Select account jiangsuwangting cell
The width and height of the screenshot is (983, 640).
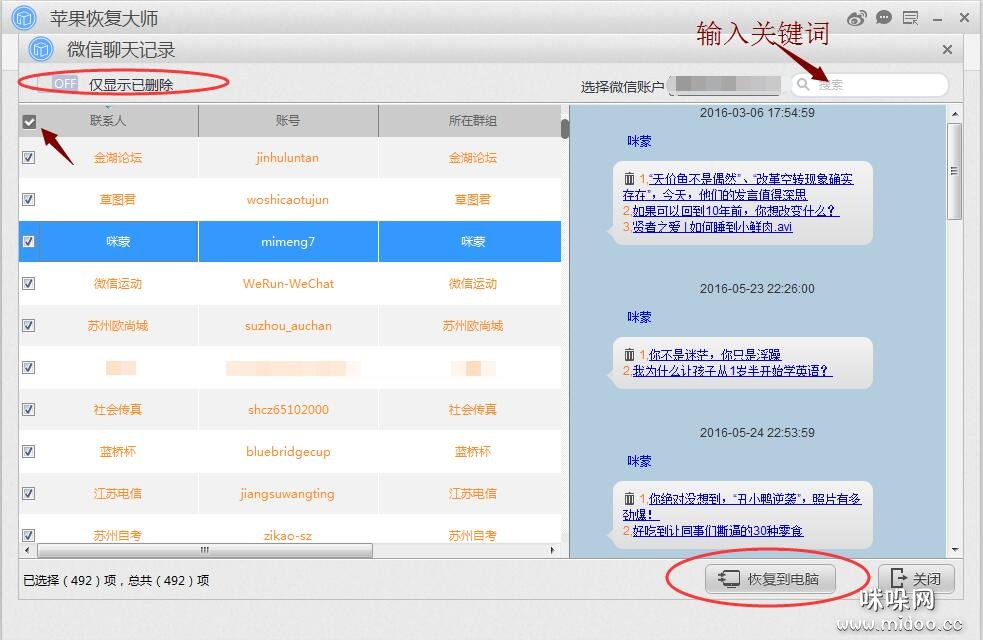pyautogui.click(x=288, y=493)
